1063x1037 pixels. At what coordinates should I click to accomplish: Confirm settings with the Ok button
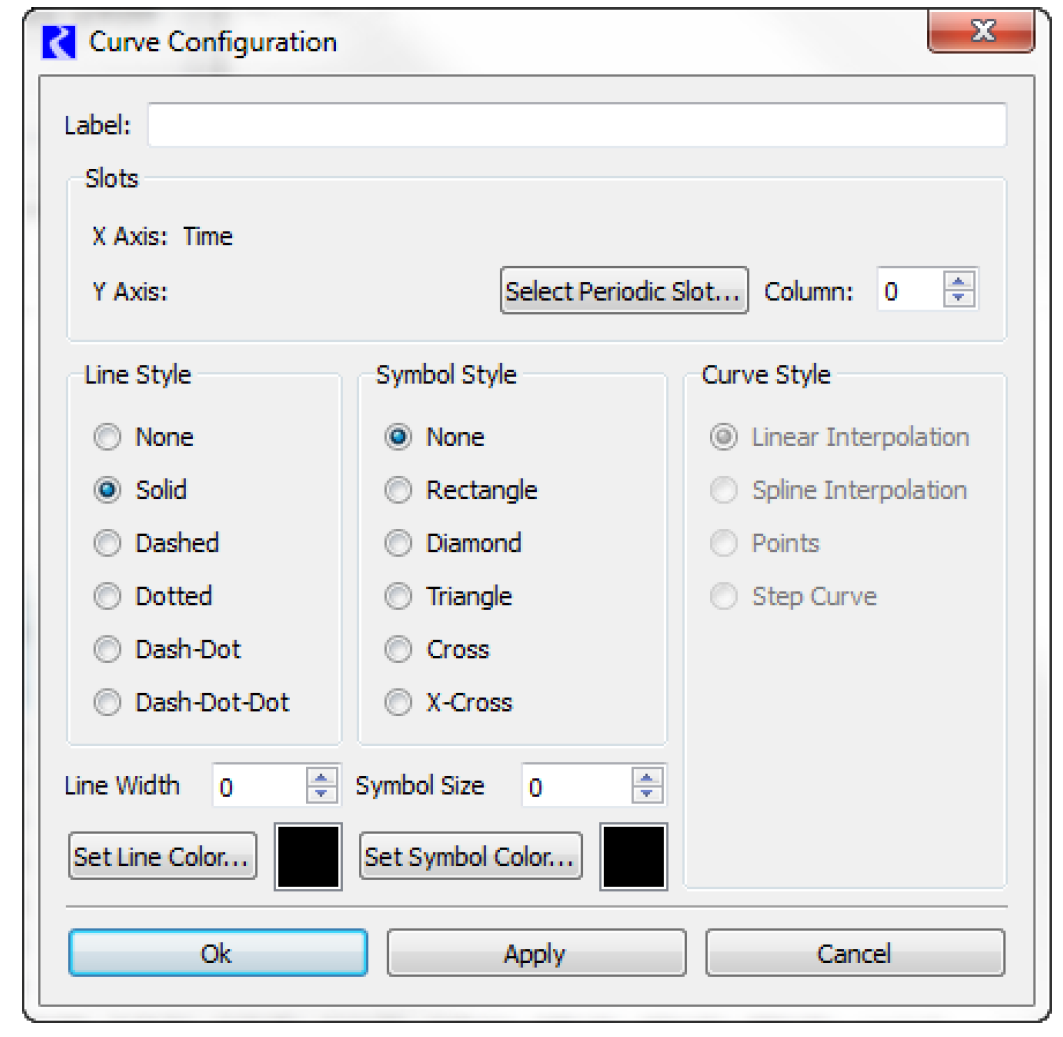pyautogui.click(x=217, y=953)
